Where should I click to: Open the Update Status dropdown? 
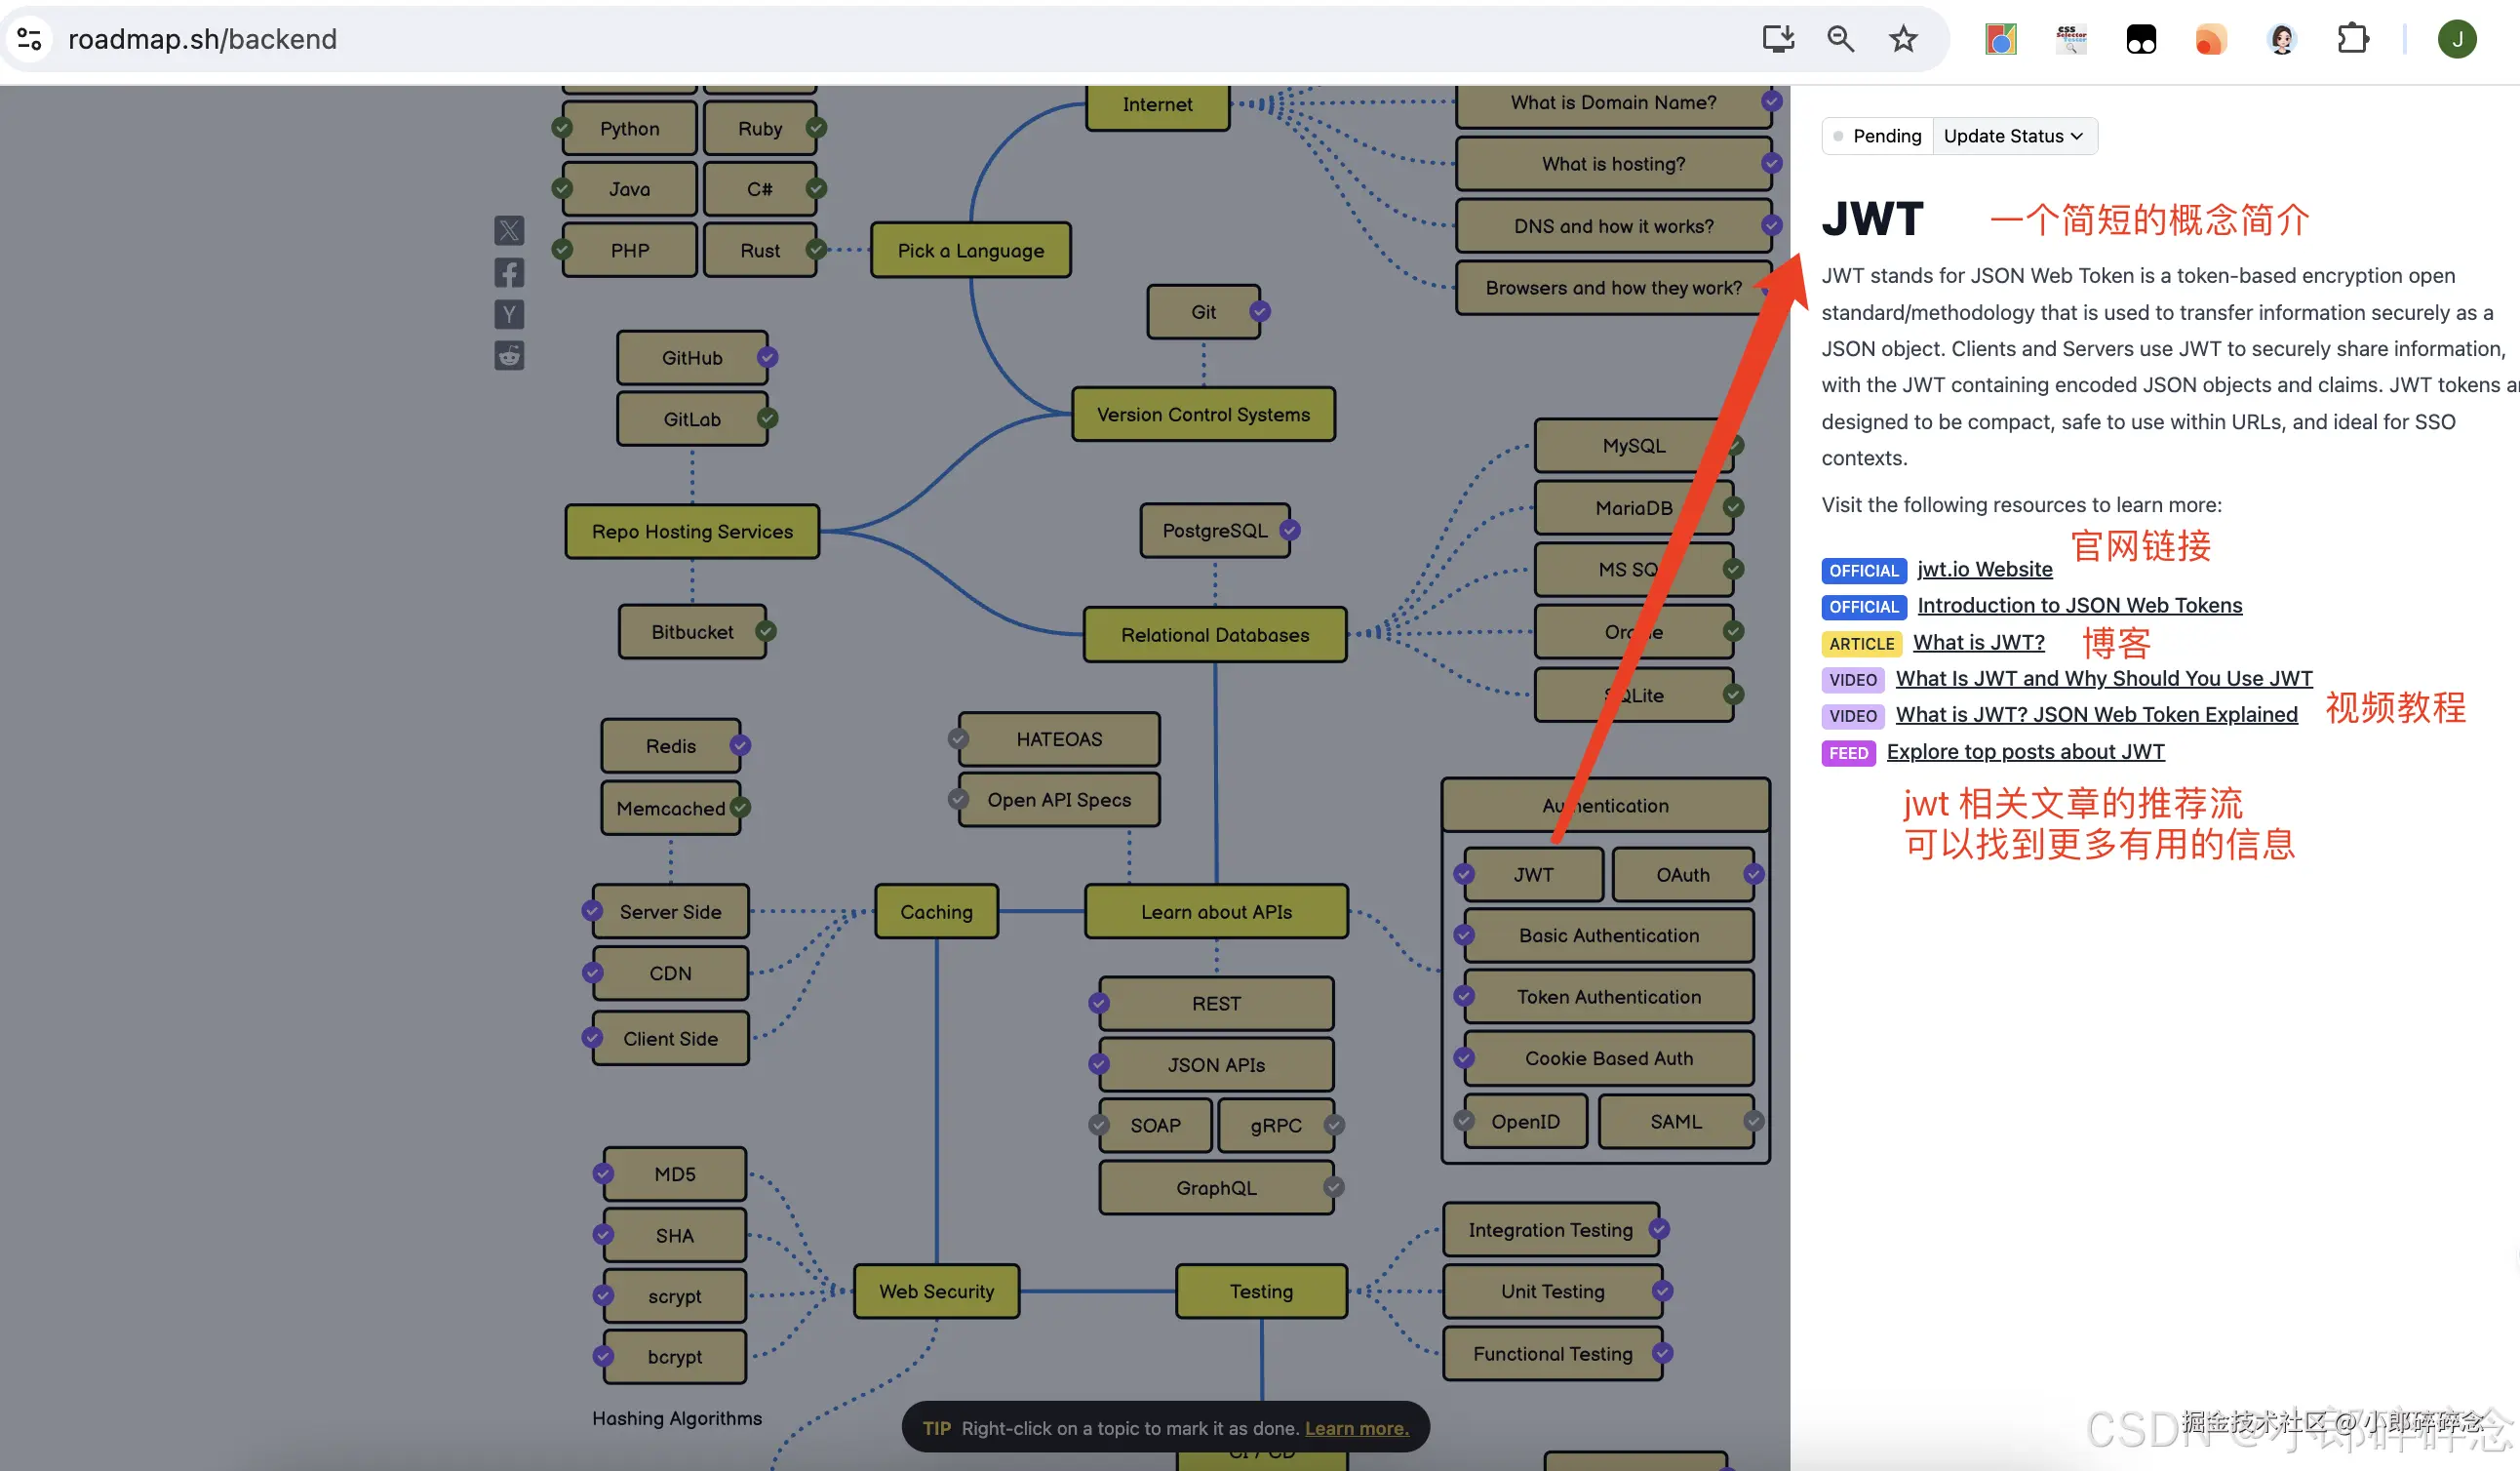[x=2013, y=136]
